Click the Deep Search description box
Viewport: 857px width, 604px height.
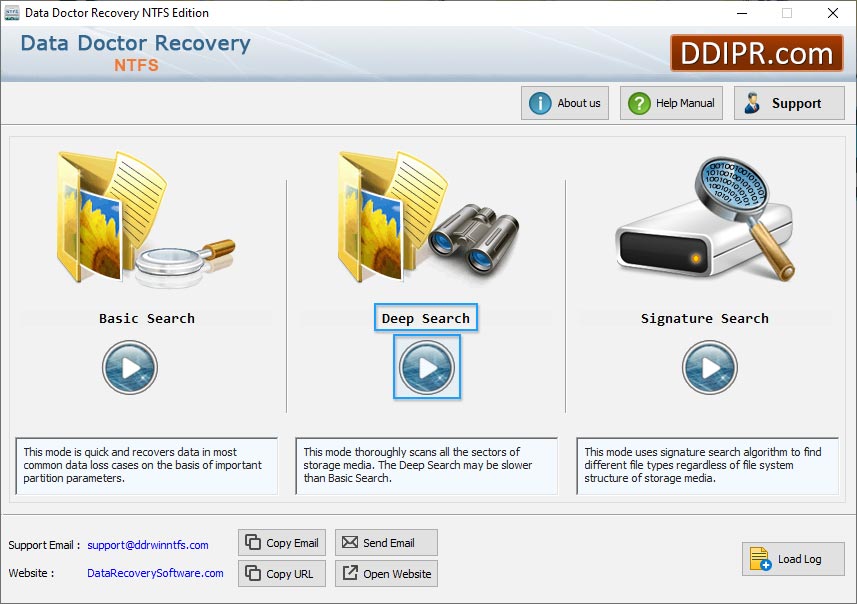(426, 466)
